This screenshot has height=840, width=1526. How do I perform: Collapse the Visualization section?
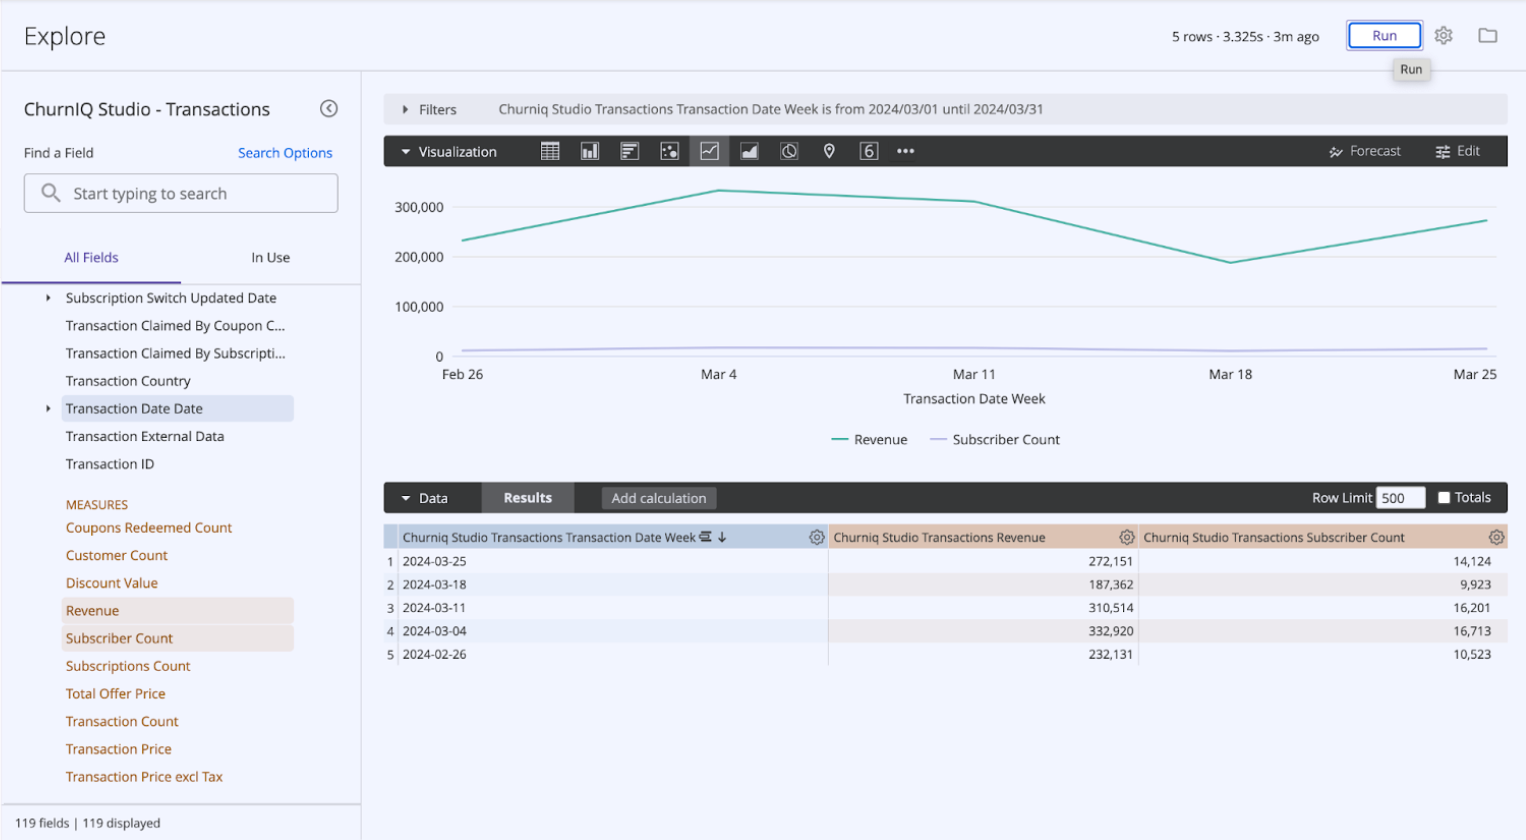(406, 152)
